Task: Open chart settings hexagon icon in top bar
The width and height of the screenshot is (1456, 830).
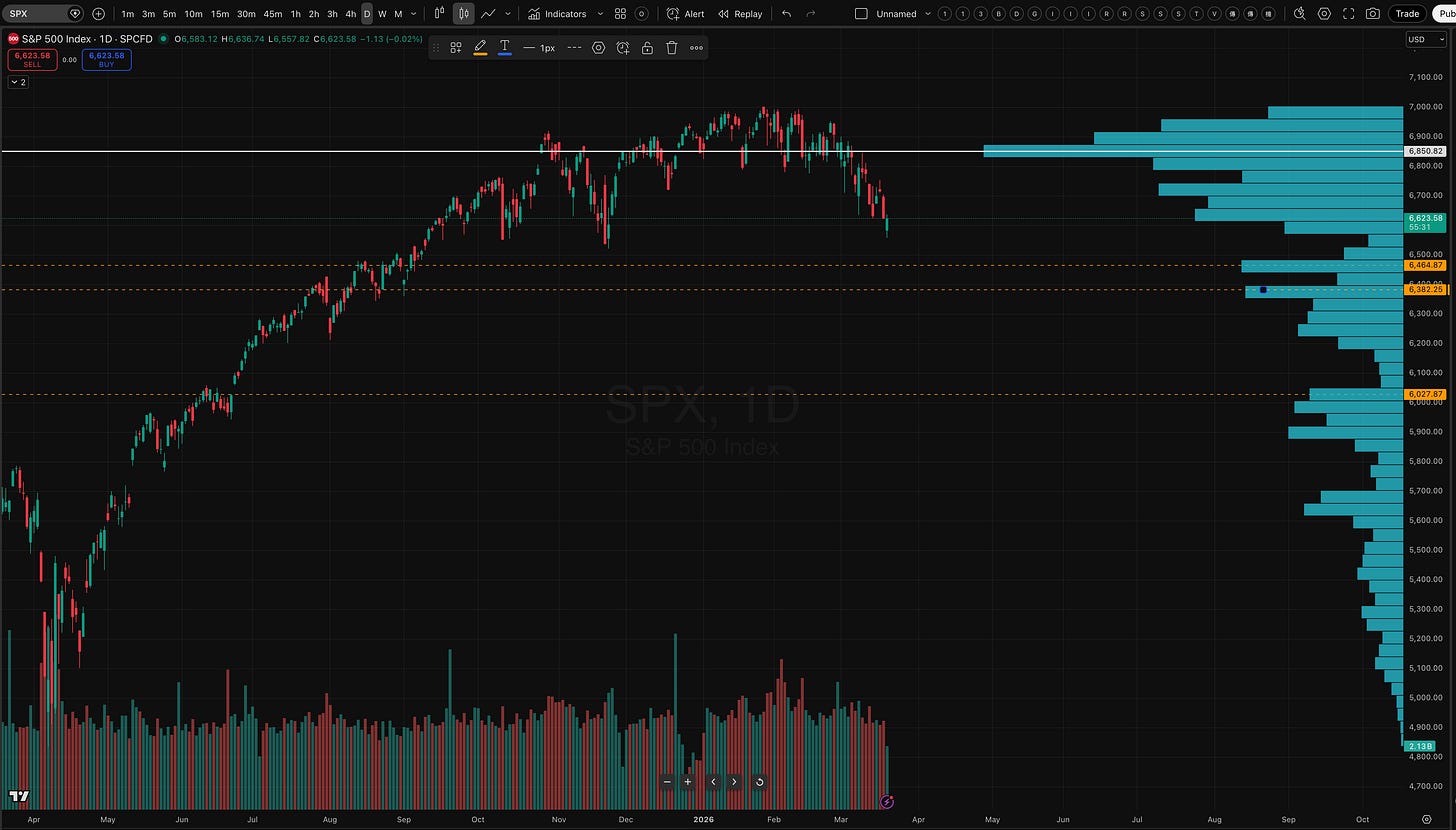Action: (x=1324, y=14)
